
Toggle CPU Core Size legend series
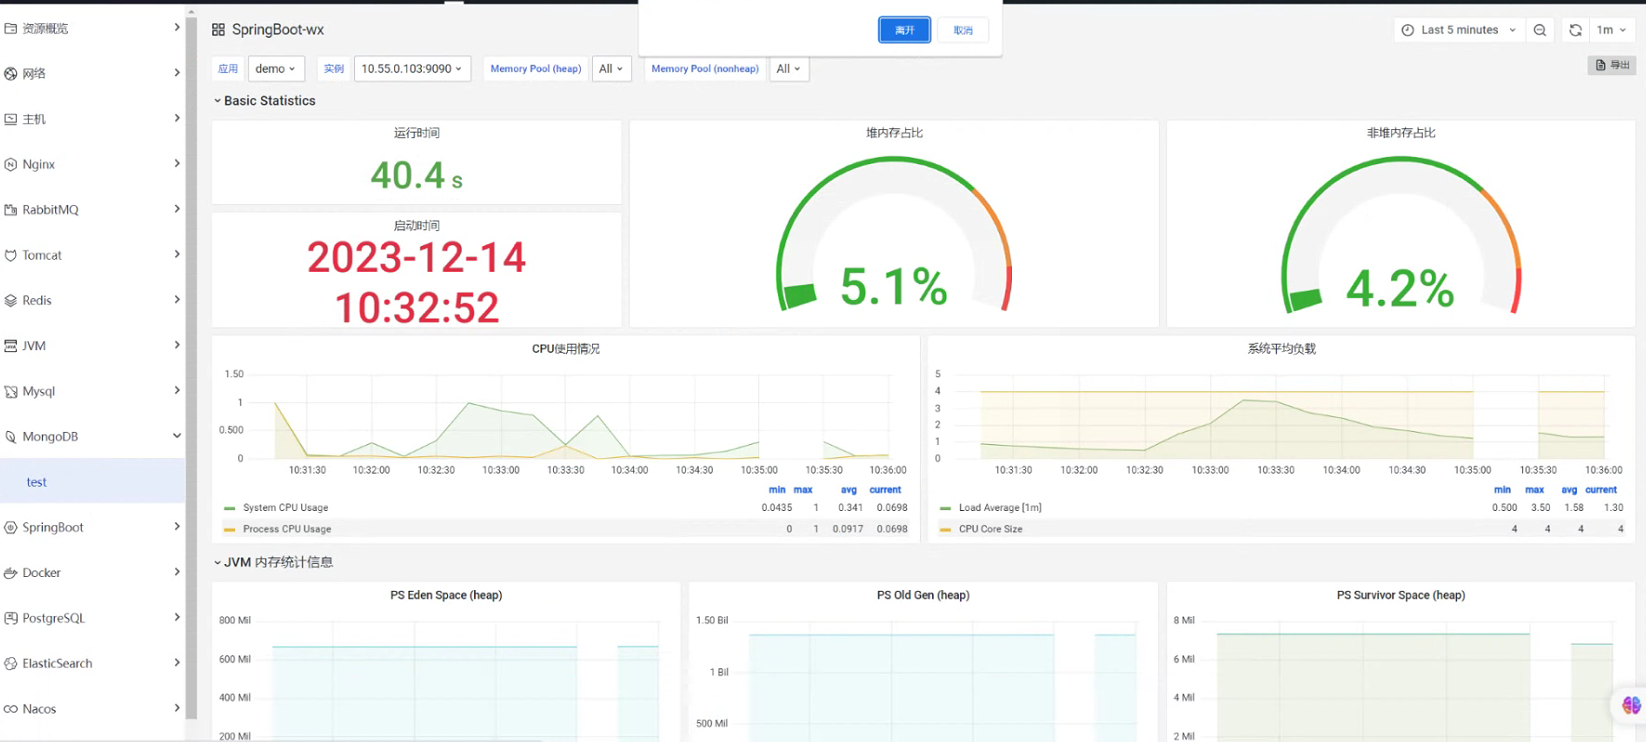tap(991, 529)
